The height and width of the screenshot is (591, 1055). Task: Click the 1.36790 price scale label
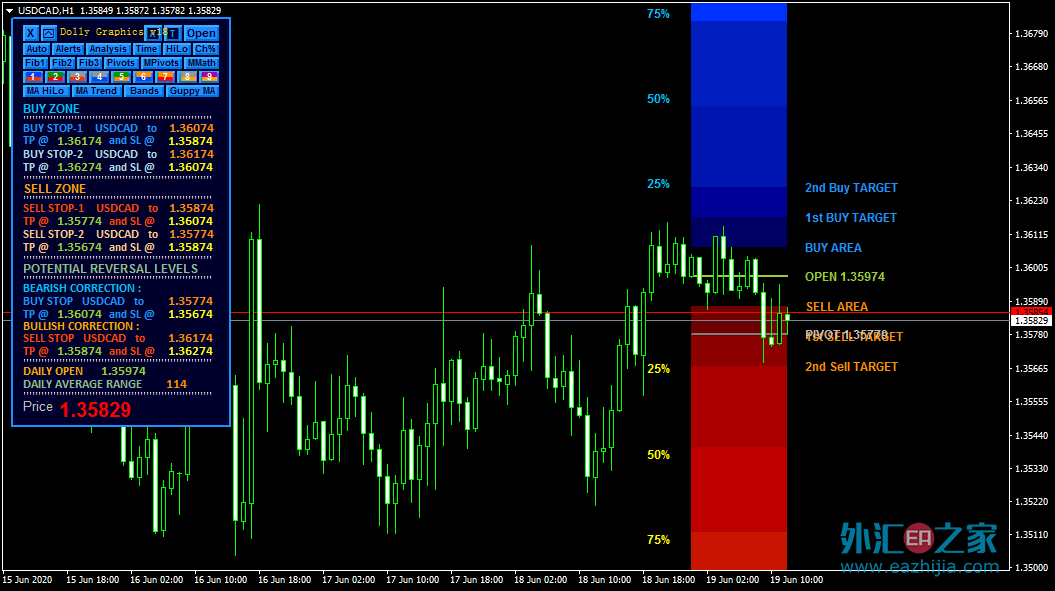[x=1031, y=34]
